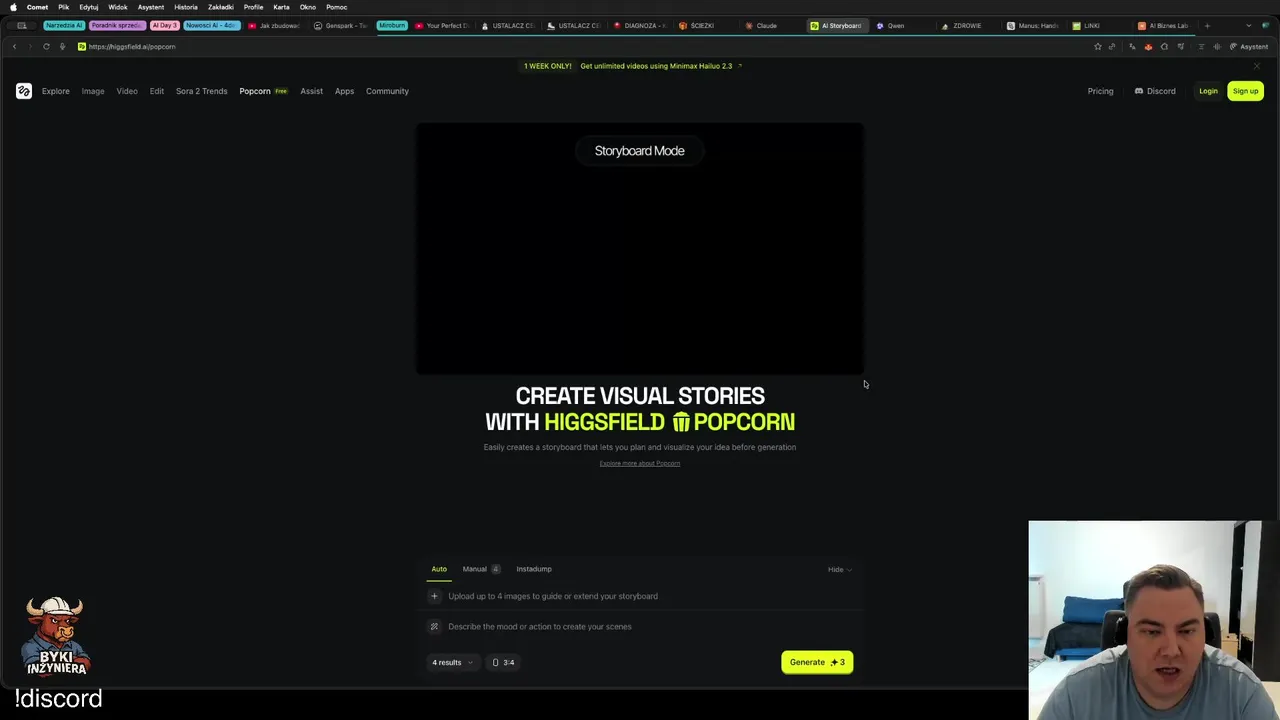Click the magic wand prompt icon
Image resolution: width=1280 pixels, height=720 pixels.
(x=434, y=626)
